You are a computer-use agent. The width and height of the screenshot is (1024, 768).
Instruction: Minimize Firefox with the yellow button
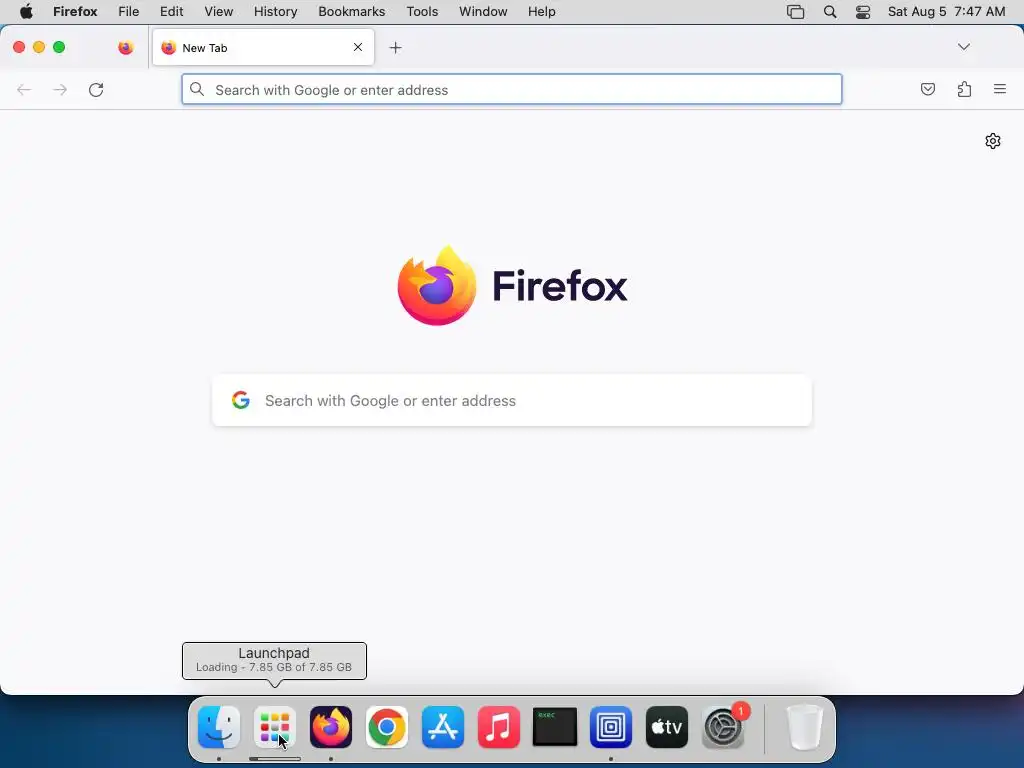pyautogui.click(x=39, y=47)
